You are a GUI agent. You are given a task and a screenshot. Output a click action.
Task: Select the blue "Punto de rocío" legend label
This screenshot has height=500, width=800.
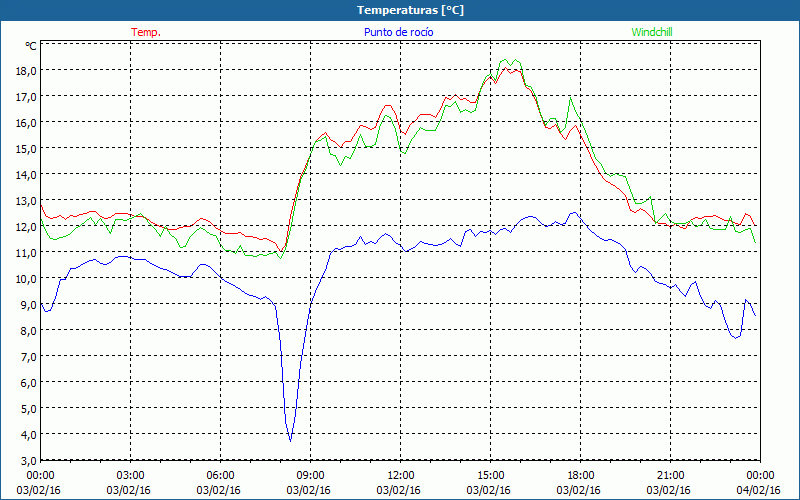pos(398,32)
